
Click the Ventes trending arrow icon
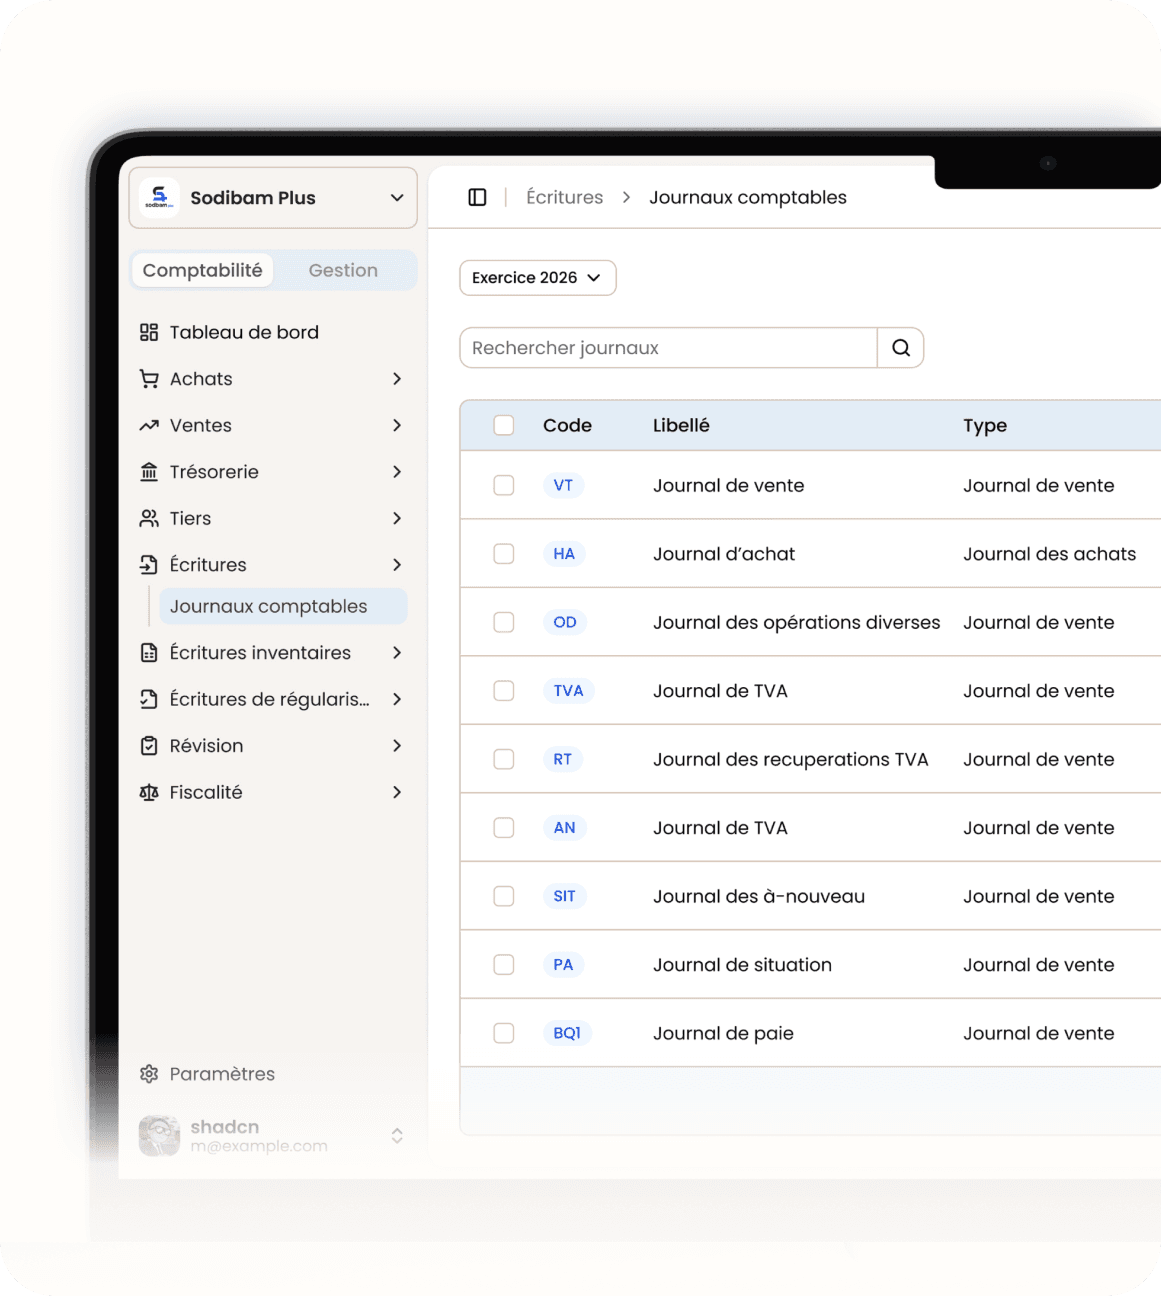click(x=149, y=425)
